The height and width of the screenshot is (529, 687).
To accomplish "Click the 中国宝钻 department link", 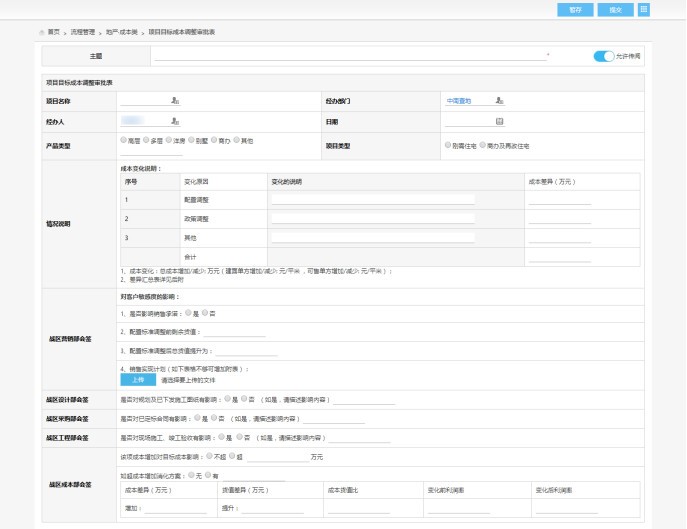I will coord(459,101).
